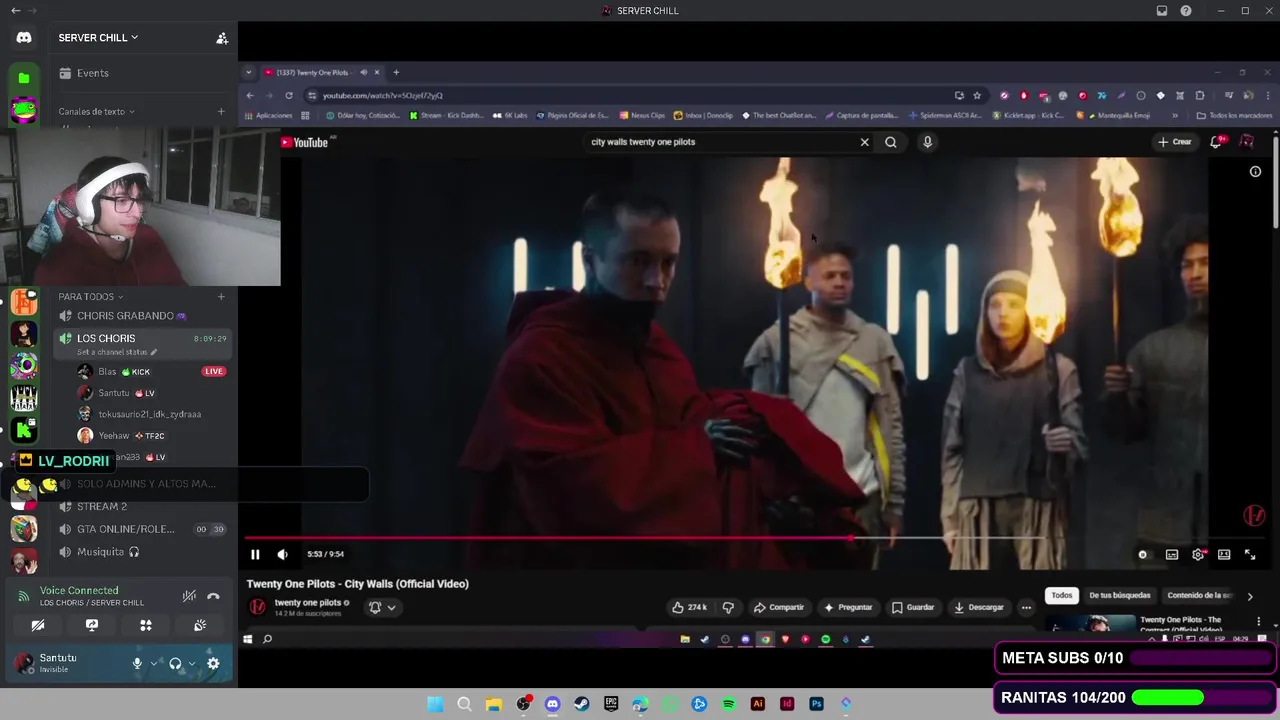Screen dimensions: 1280x720
Task: Toggle subtitles on the YouTube player
Action: tap(1172, 555)
